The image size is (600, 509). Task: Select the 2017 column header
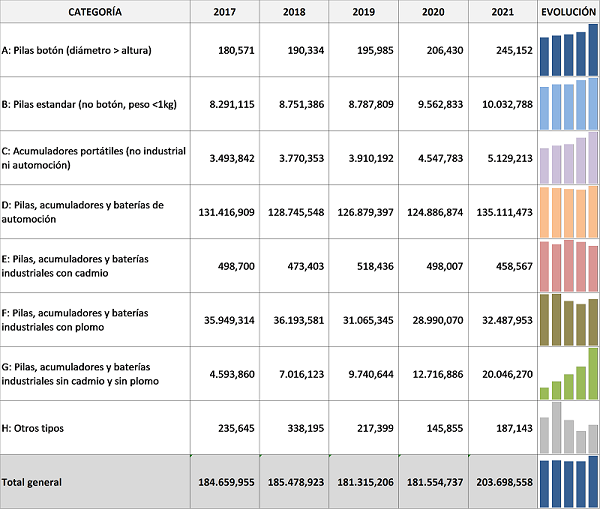pyautogui.click(x=224, y=12)
